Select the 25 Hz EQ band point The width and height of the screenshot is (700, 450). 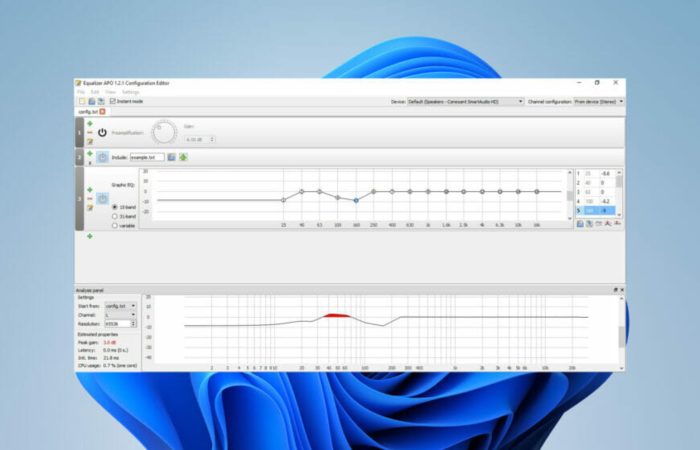[x=283, y=200]
